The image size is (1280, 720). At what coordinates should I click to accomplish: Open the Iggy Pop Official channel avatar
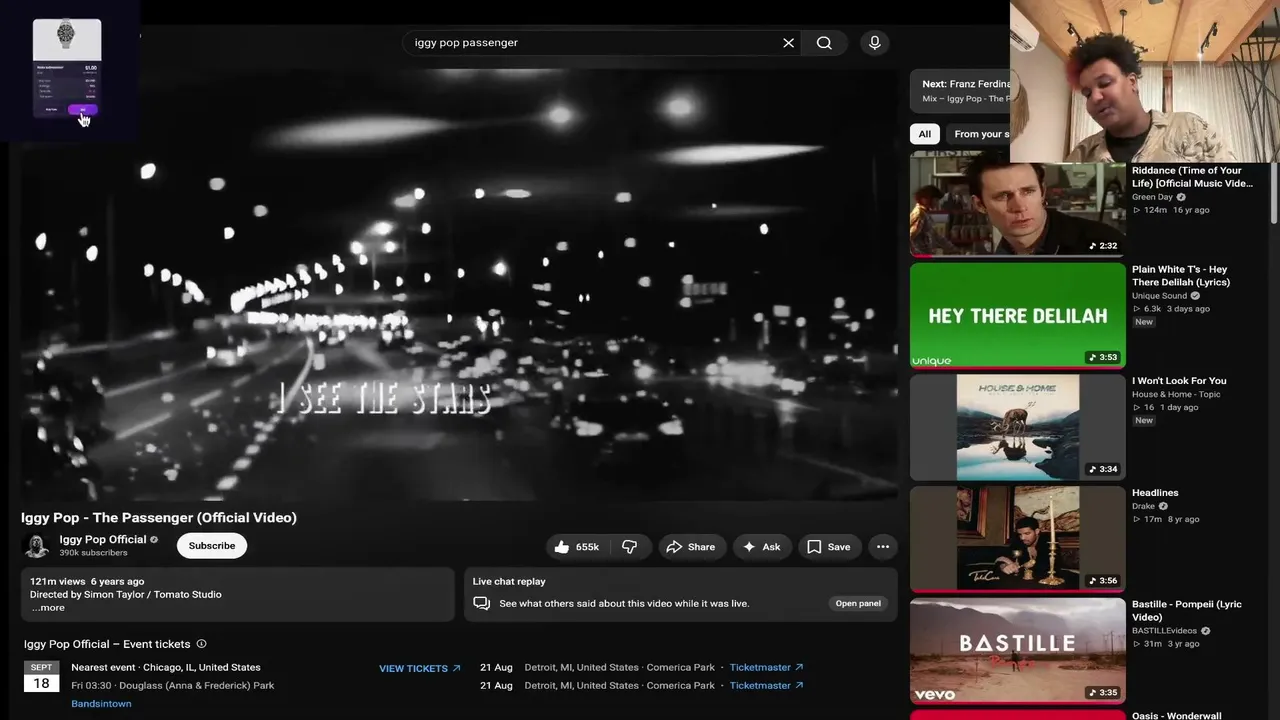37,546
